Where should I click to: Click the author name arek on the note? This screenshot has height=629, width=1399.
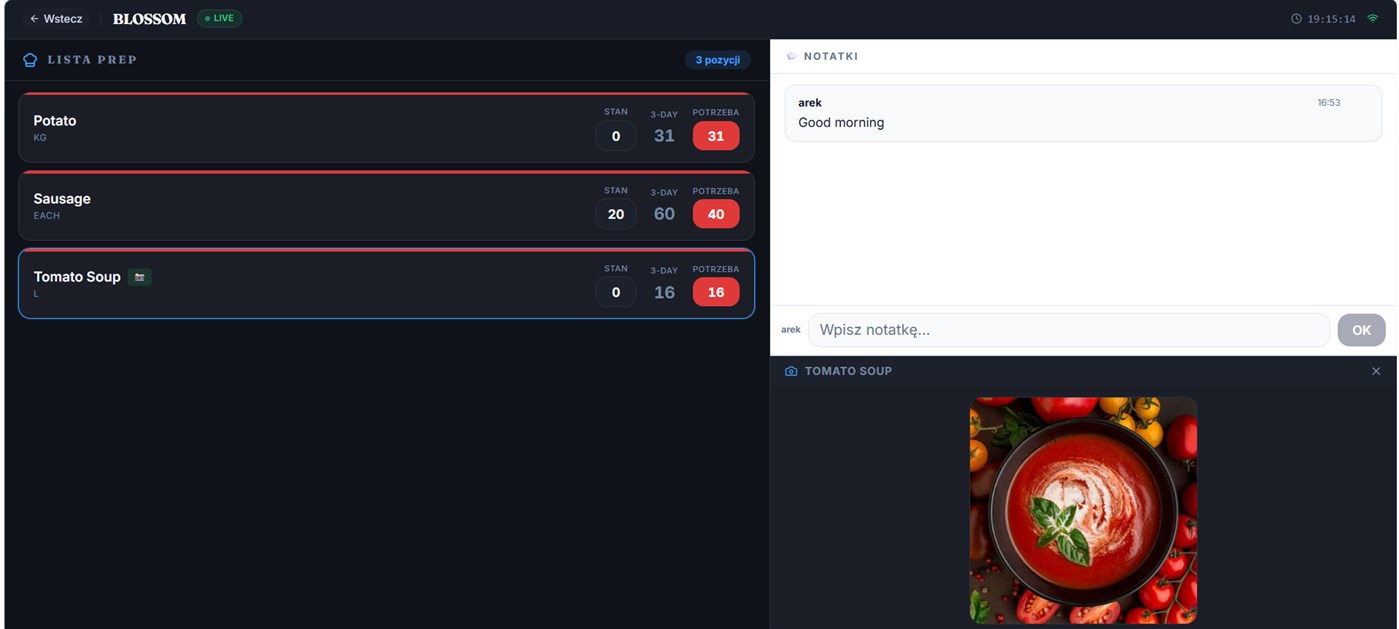(x=810, y=103)
